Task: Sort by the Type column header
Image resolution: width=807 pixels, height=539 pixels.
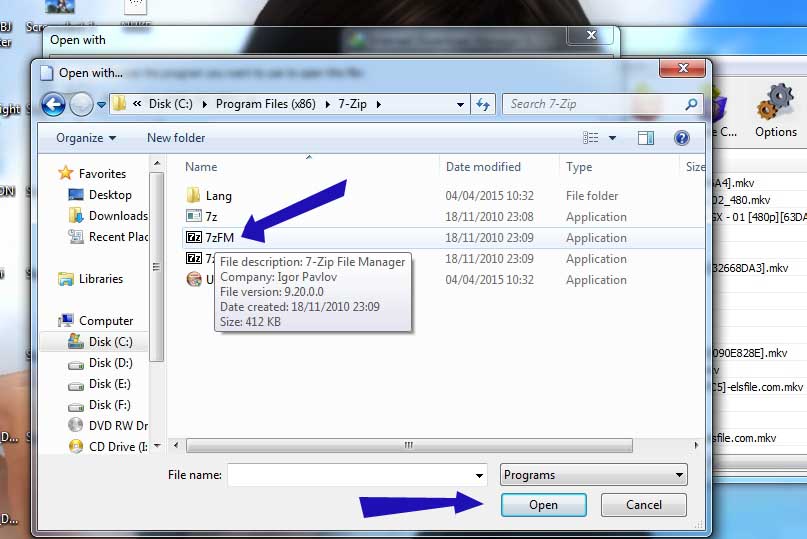Action: tap(579, 167)
